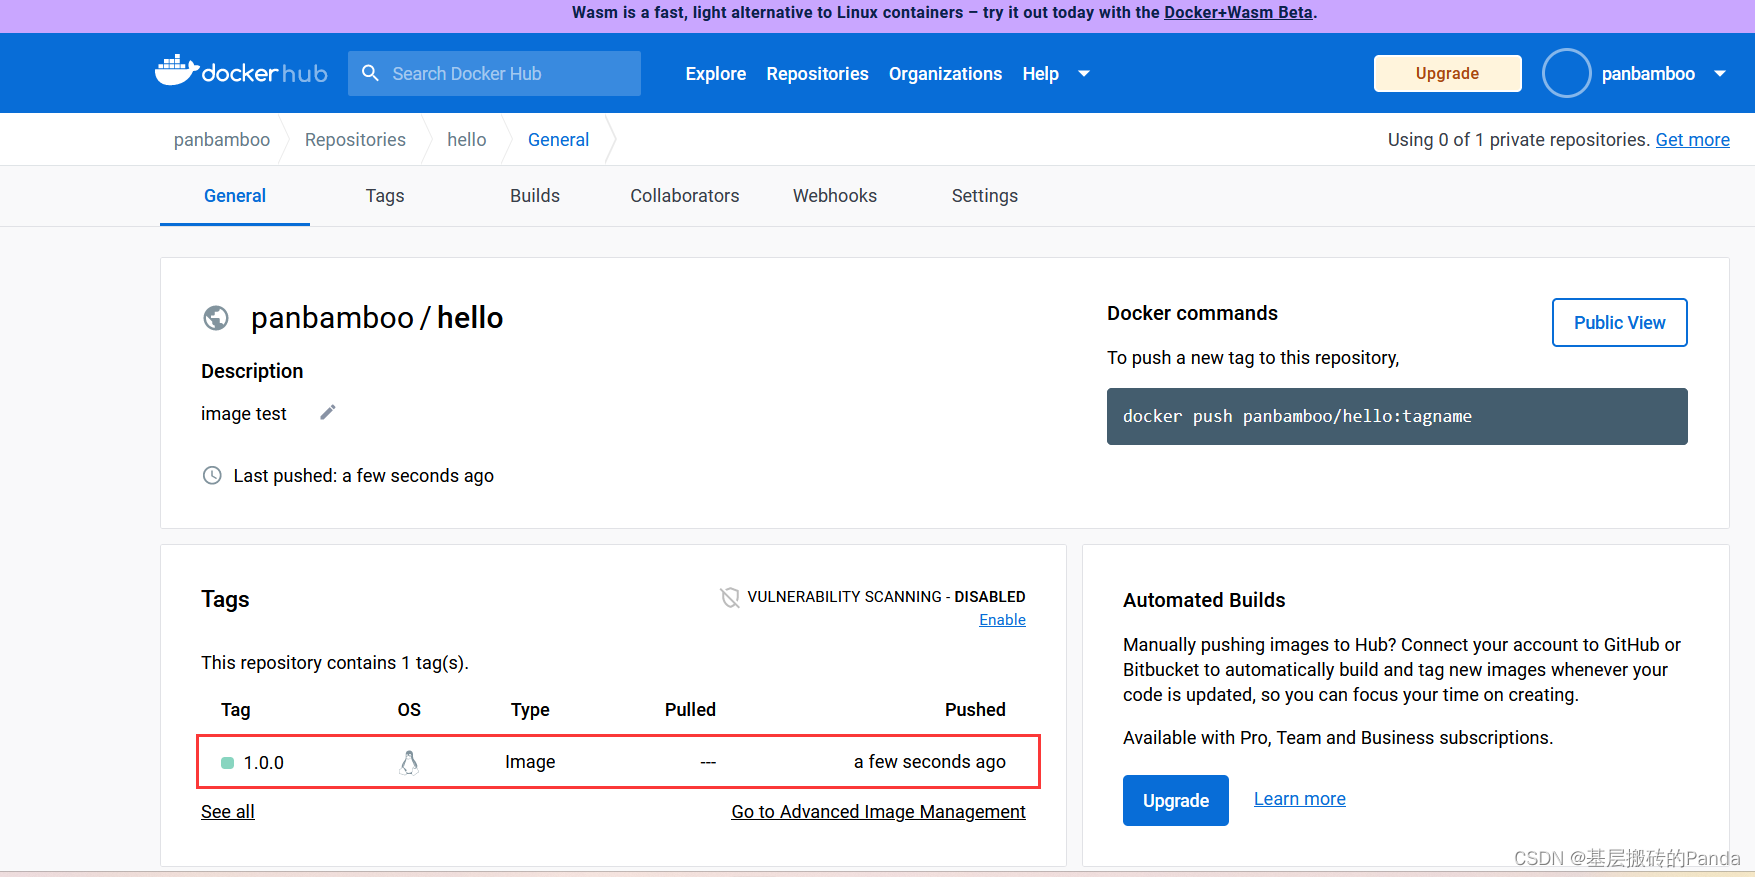Click the Pulled column header
Screen dimensions: 1755x877
tap(690, 709)
